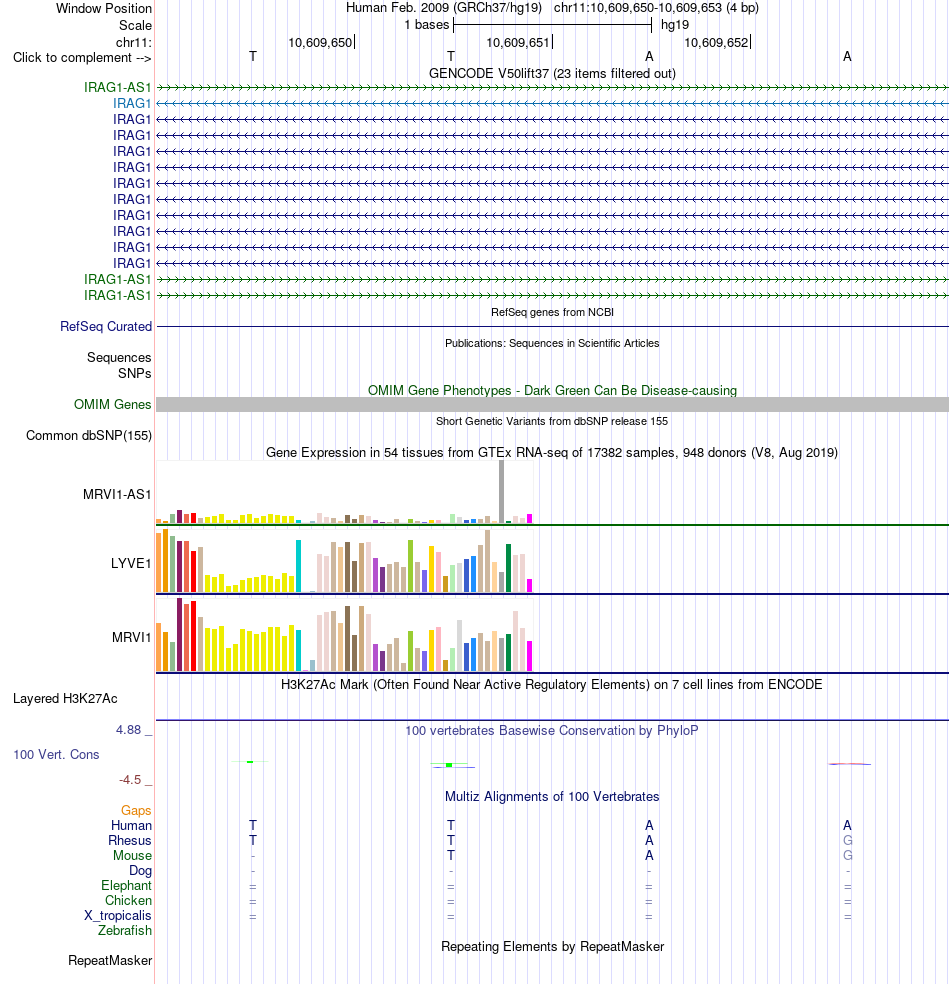Open the RefSeq Curated track label

(105, 326)
